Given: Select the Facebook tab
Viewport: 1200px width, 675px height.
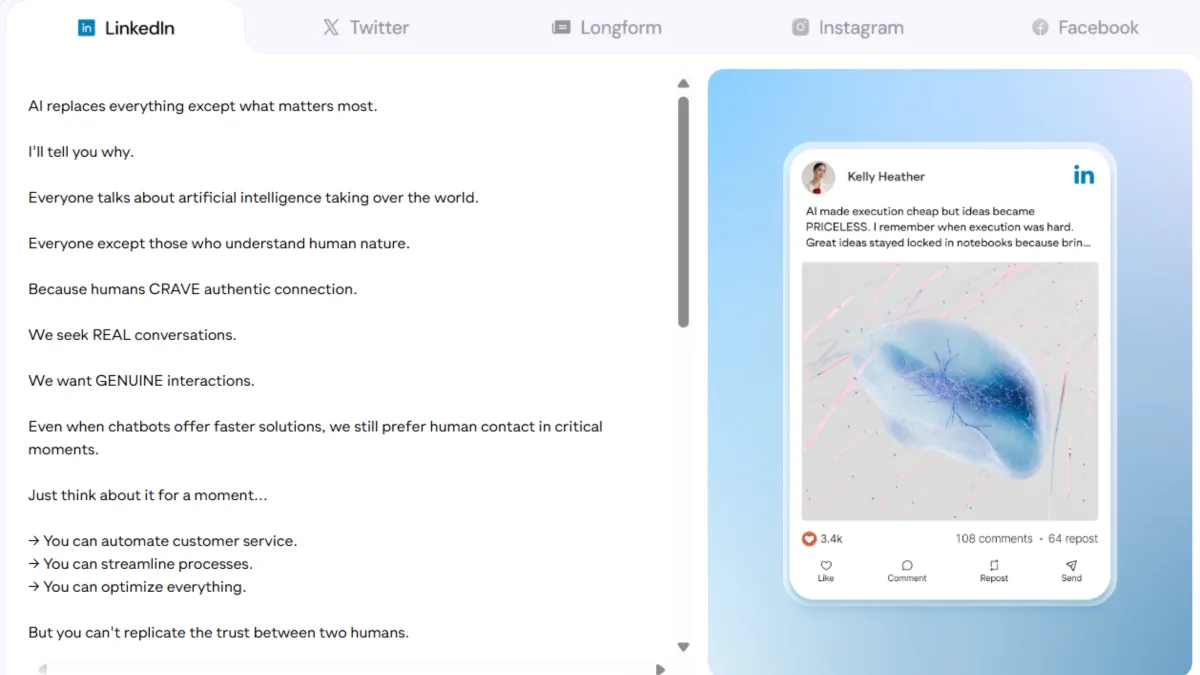Looking at the screenshot, I should pos(1085,28).
